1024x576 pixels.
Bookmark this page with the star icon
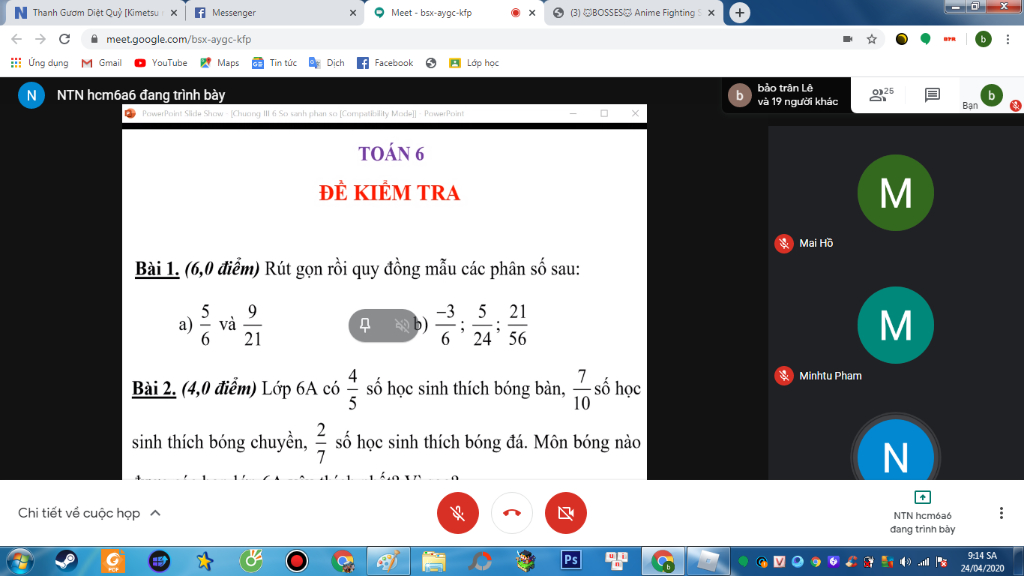pos(871,39)
